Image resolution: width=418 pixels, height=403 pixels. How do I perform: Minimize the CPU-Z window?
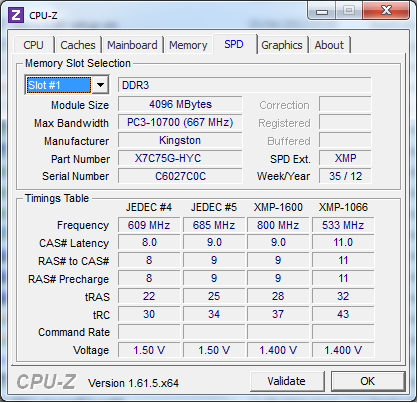click(321, 11)
